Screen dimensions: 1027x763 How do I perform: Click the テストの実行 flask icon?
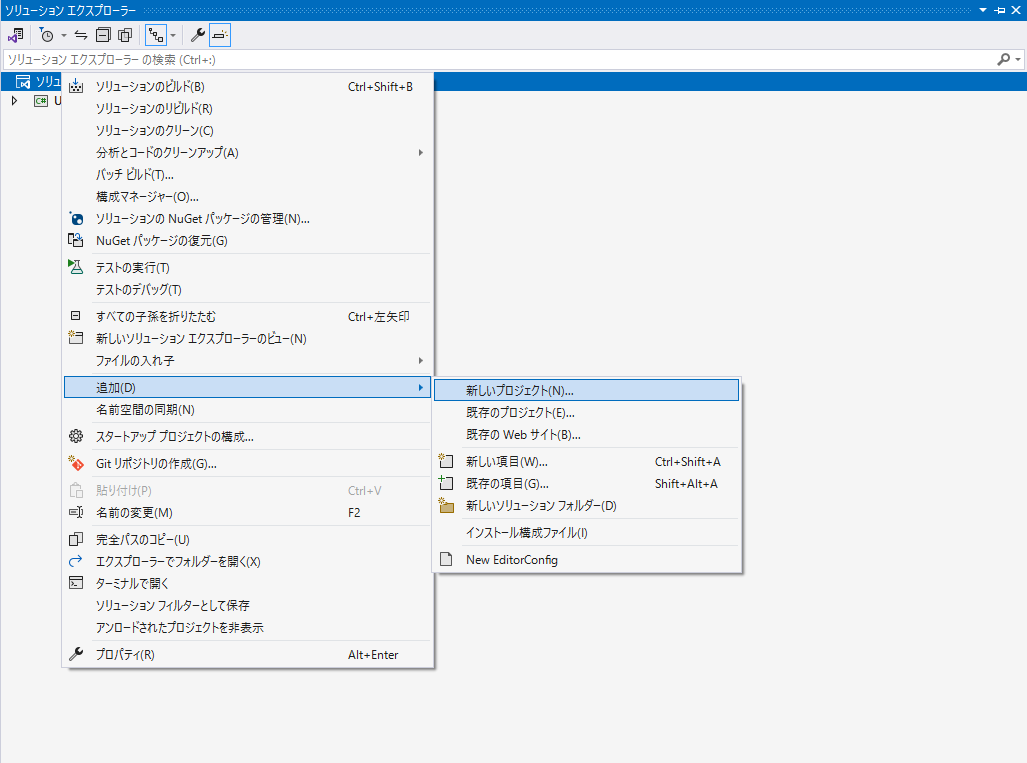click(x=76, y=267)
